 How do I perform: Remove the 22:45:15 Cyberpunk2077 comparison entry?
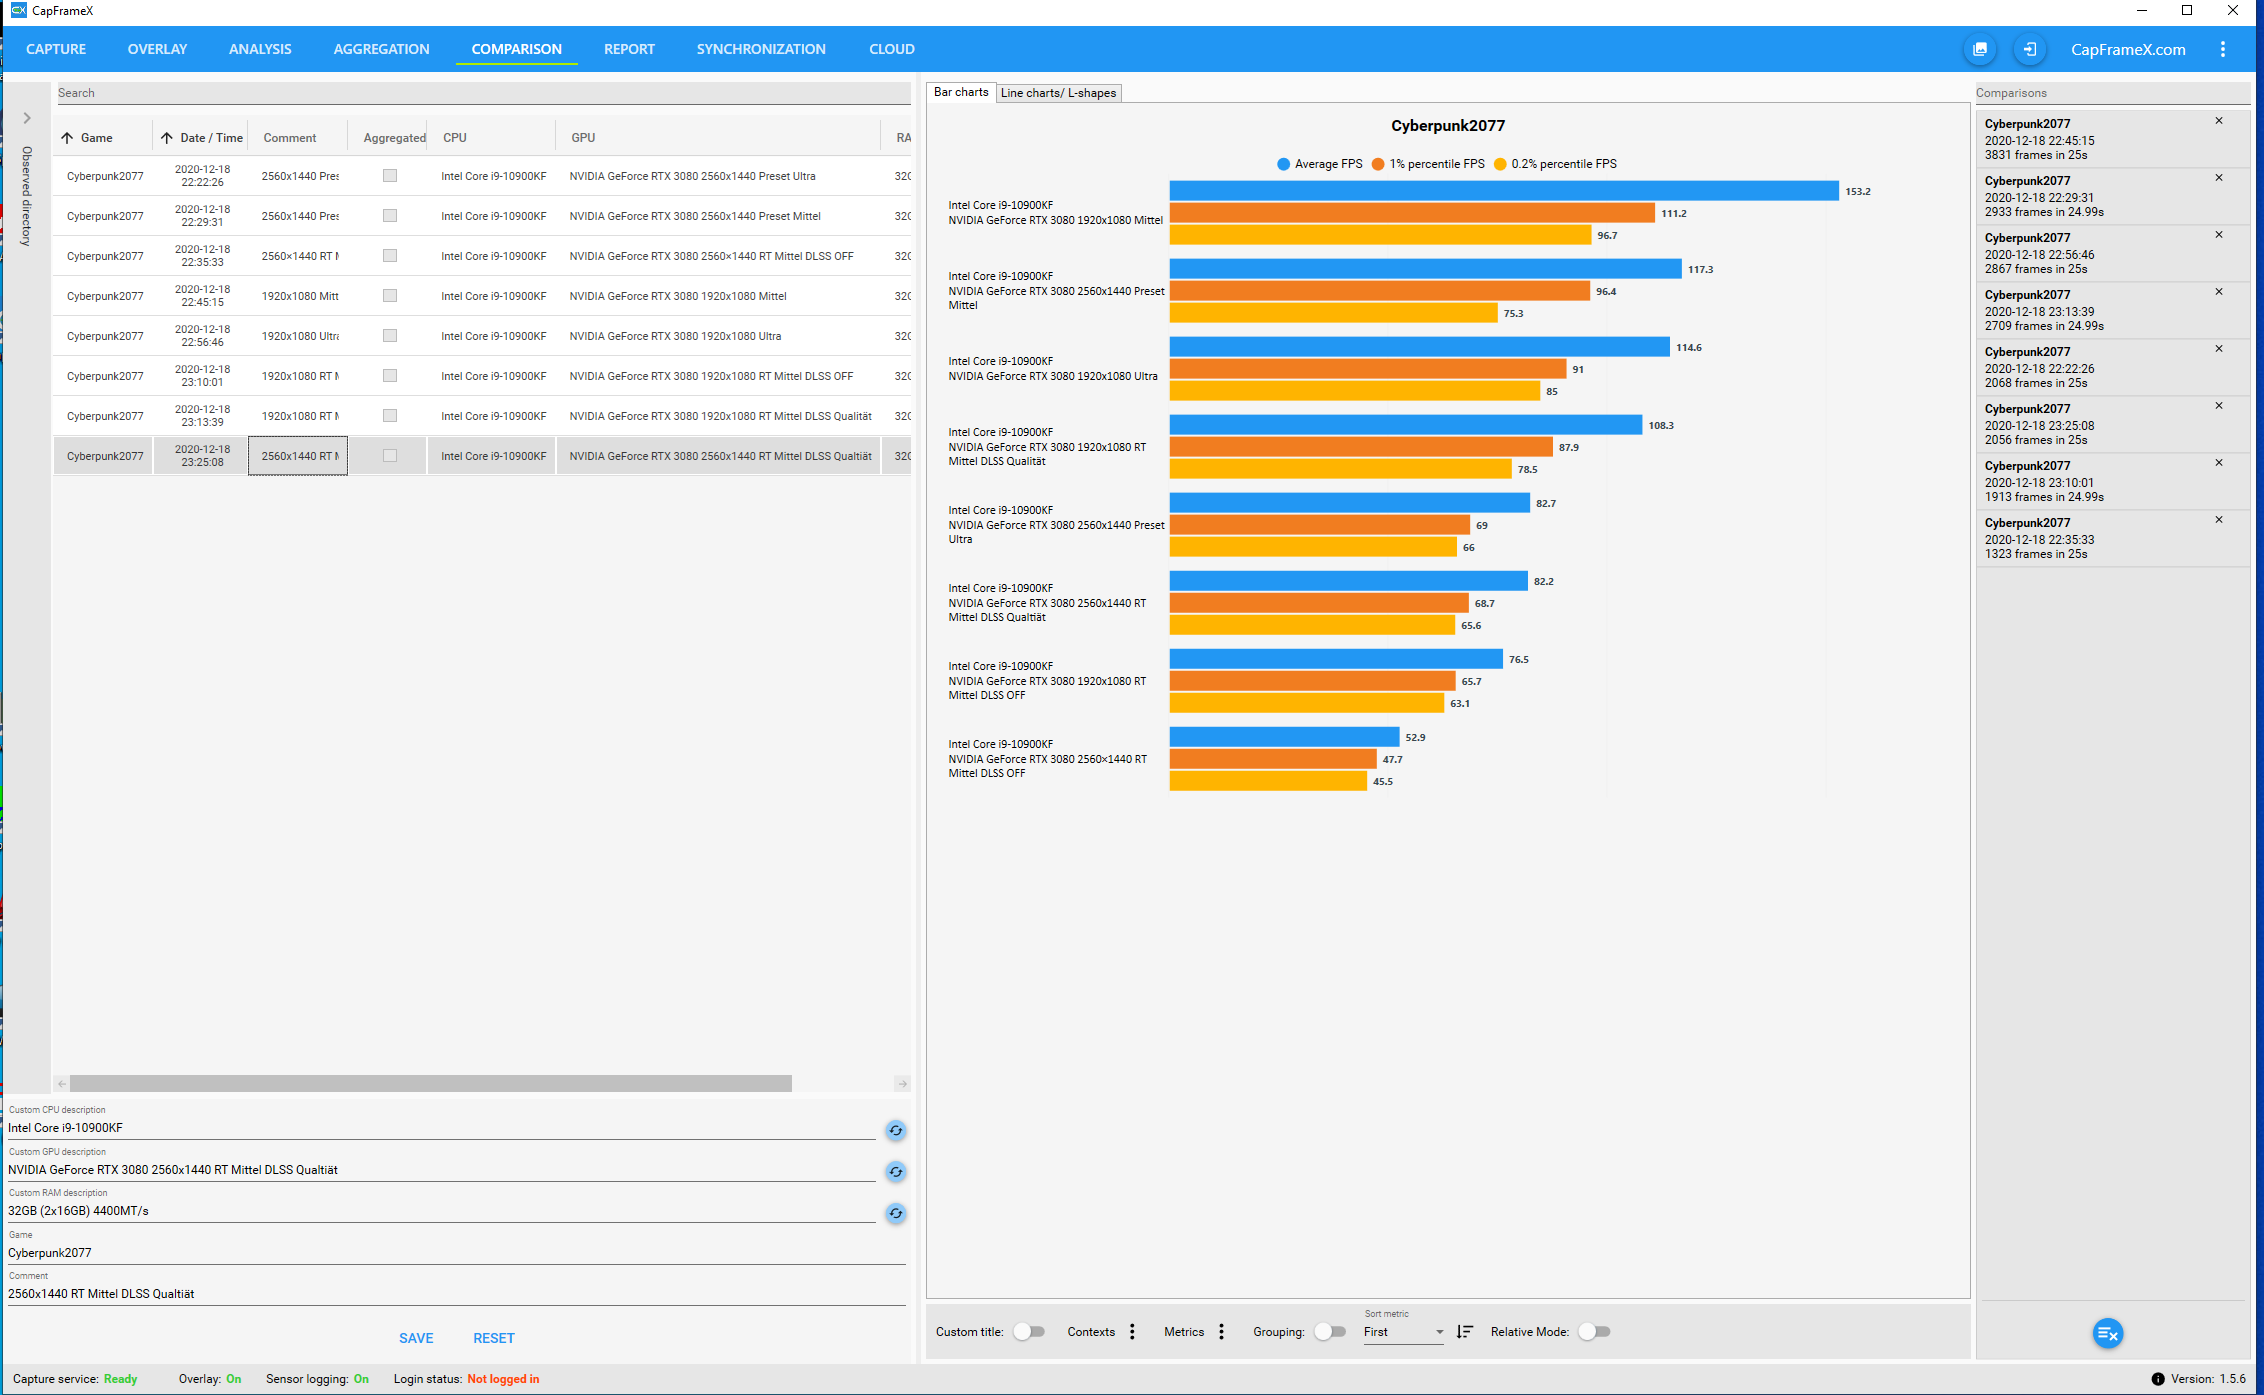tap(2219, 121)
